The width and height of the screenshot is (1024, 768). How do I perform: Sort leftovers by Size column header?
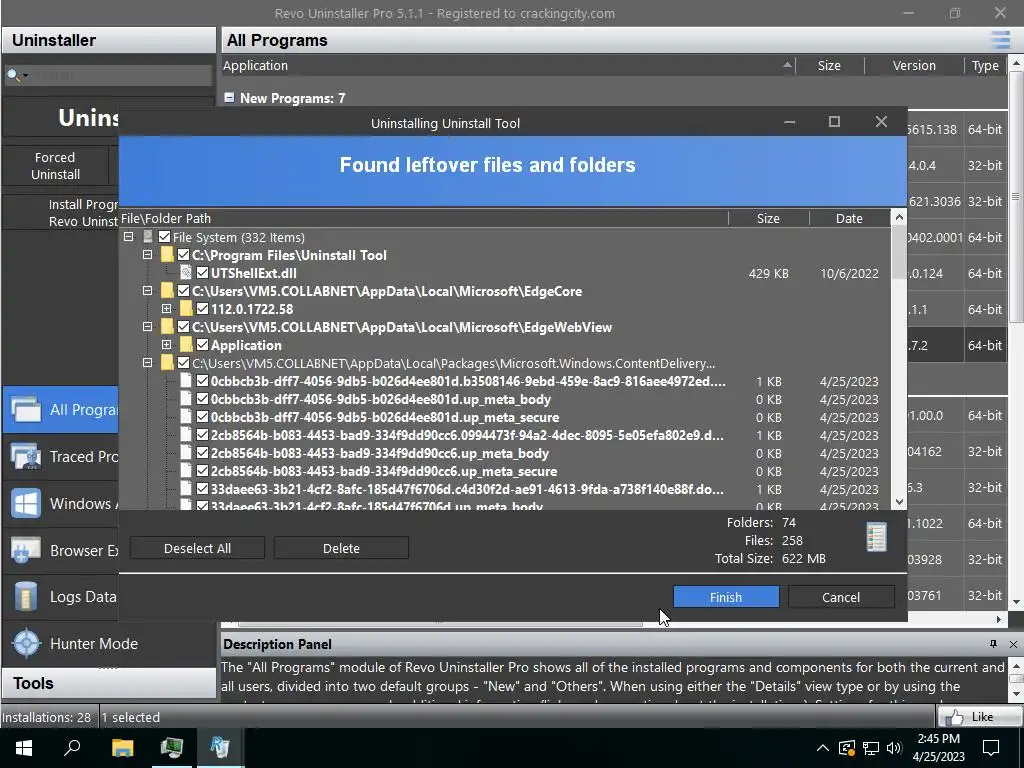[x=768, y=218]
